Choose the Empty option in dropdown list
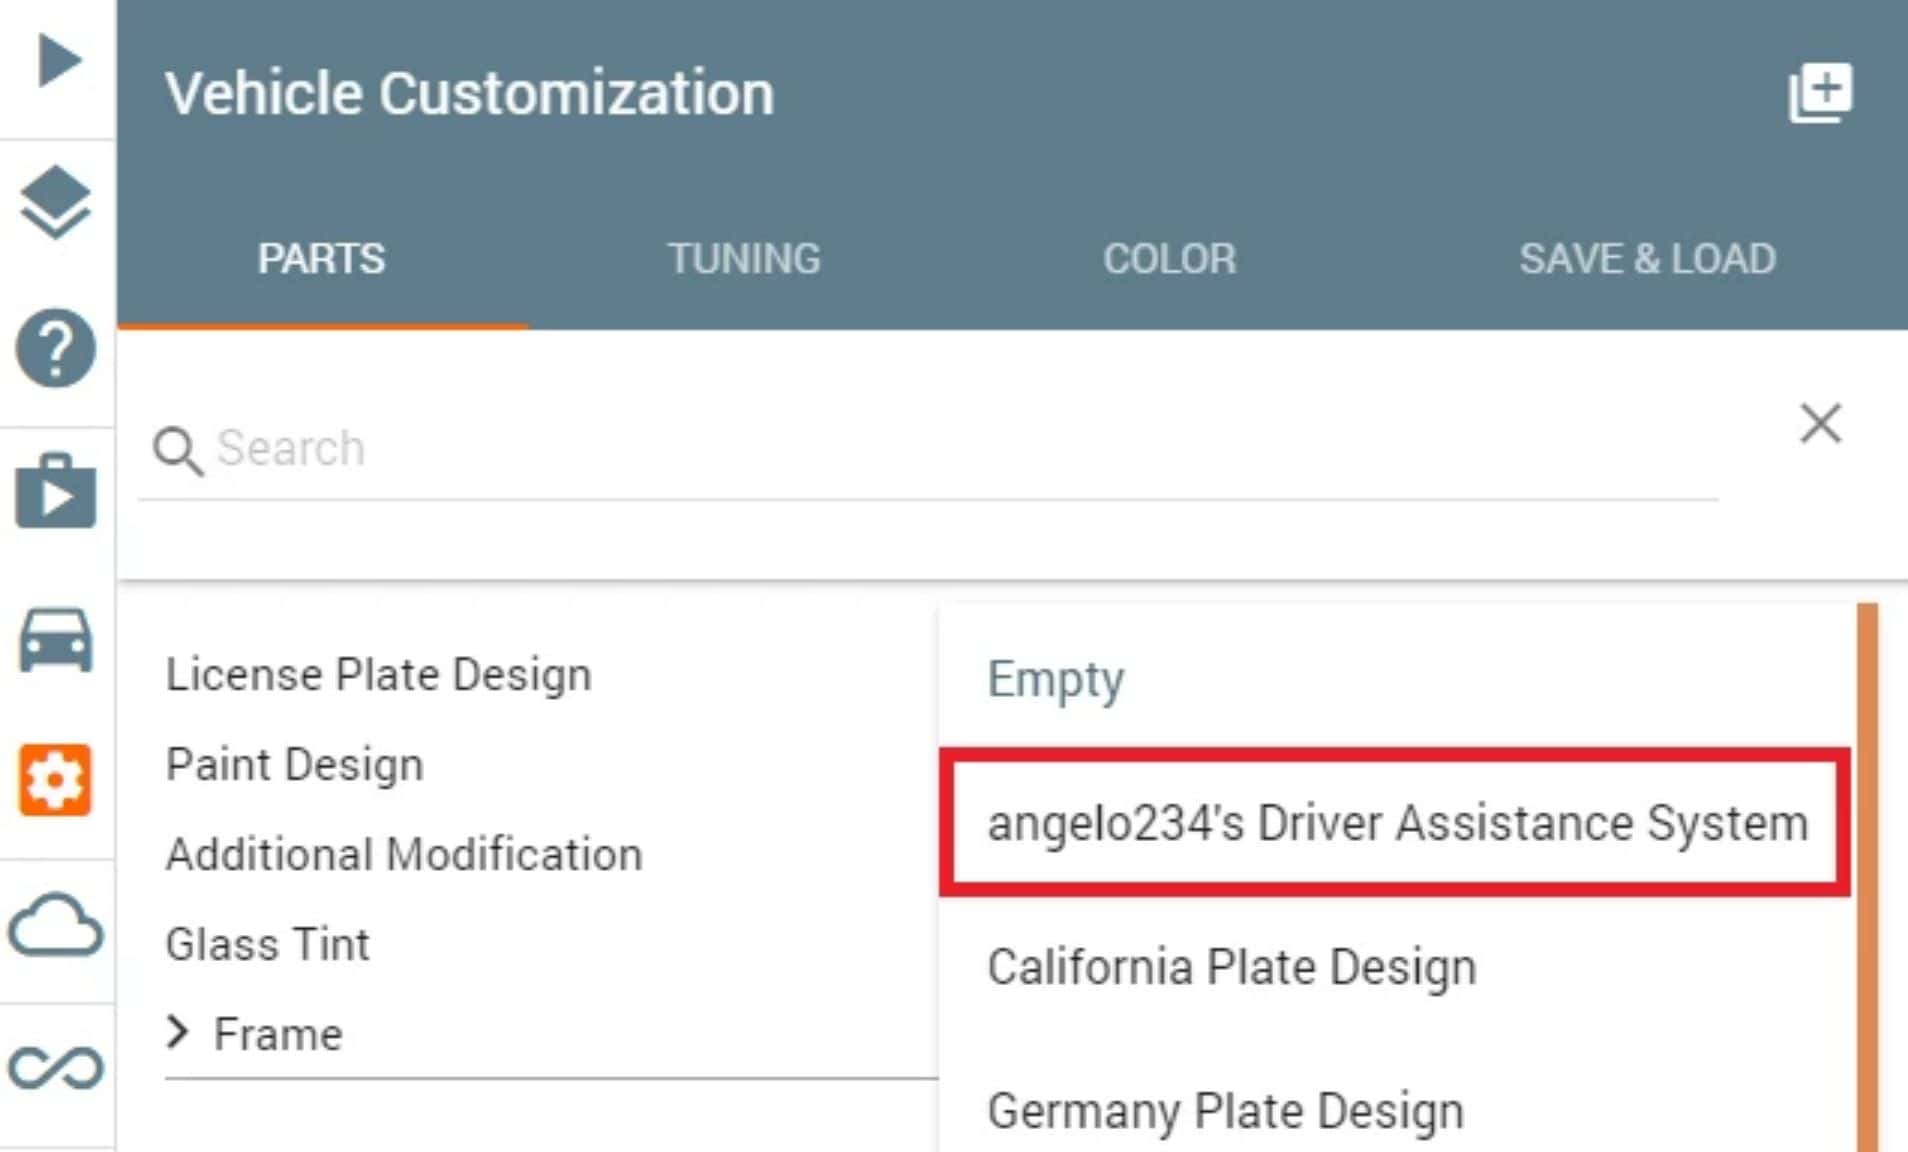This screenshot has height=1152, width=1908. 1056,679
